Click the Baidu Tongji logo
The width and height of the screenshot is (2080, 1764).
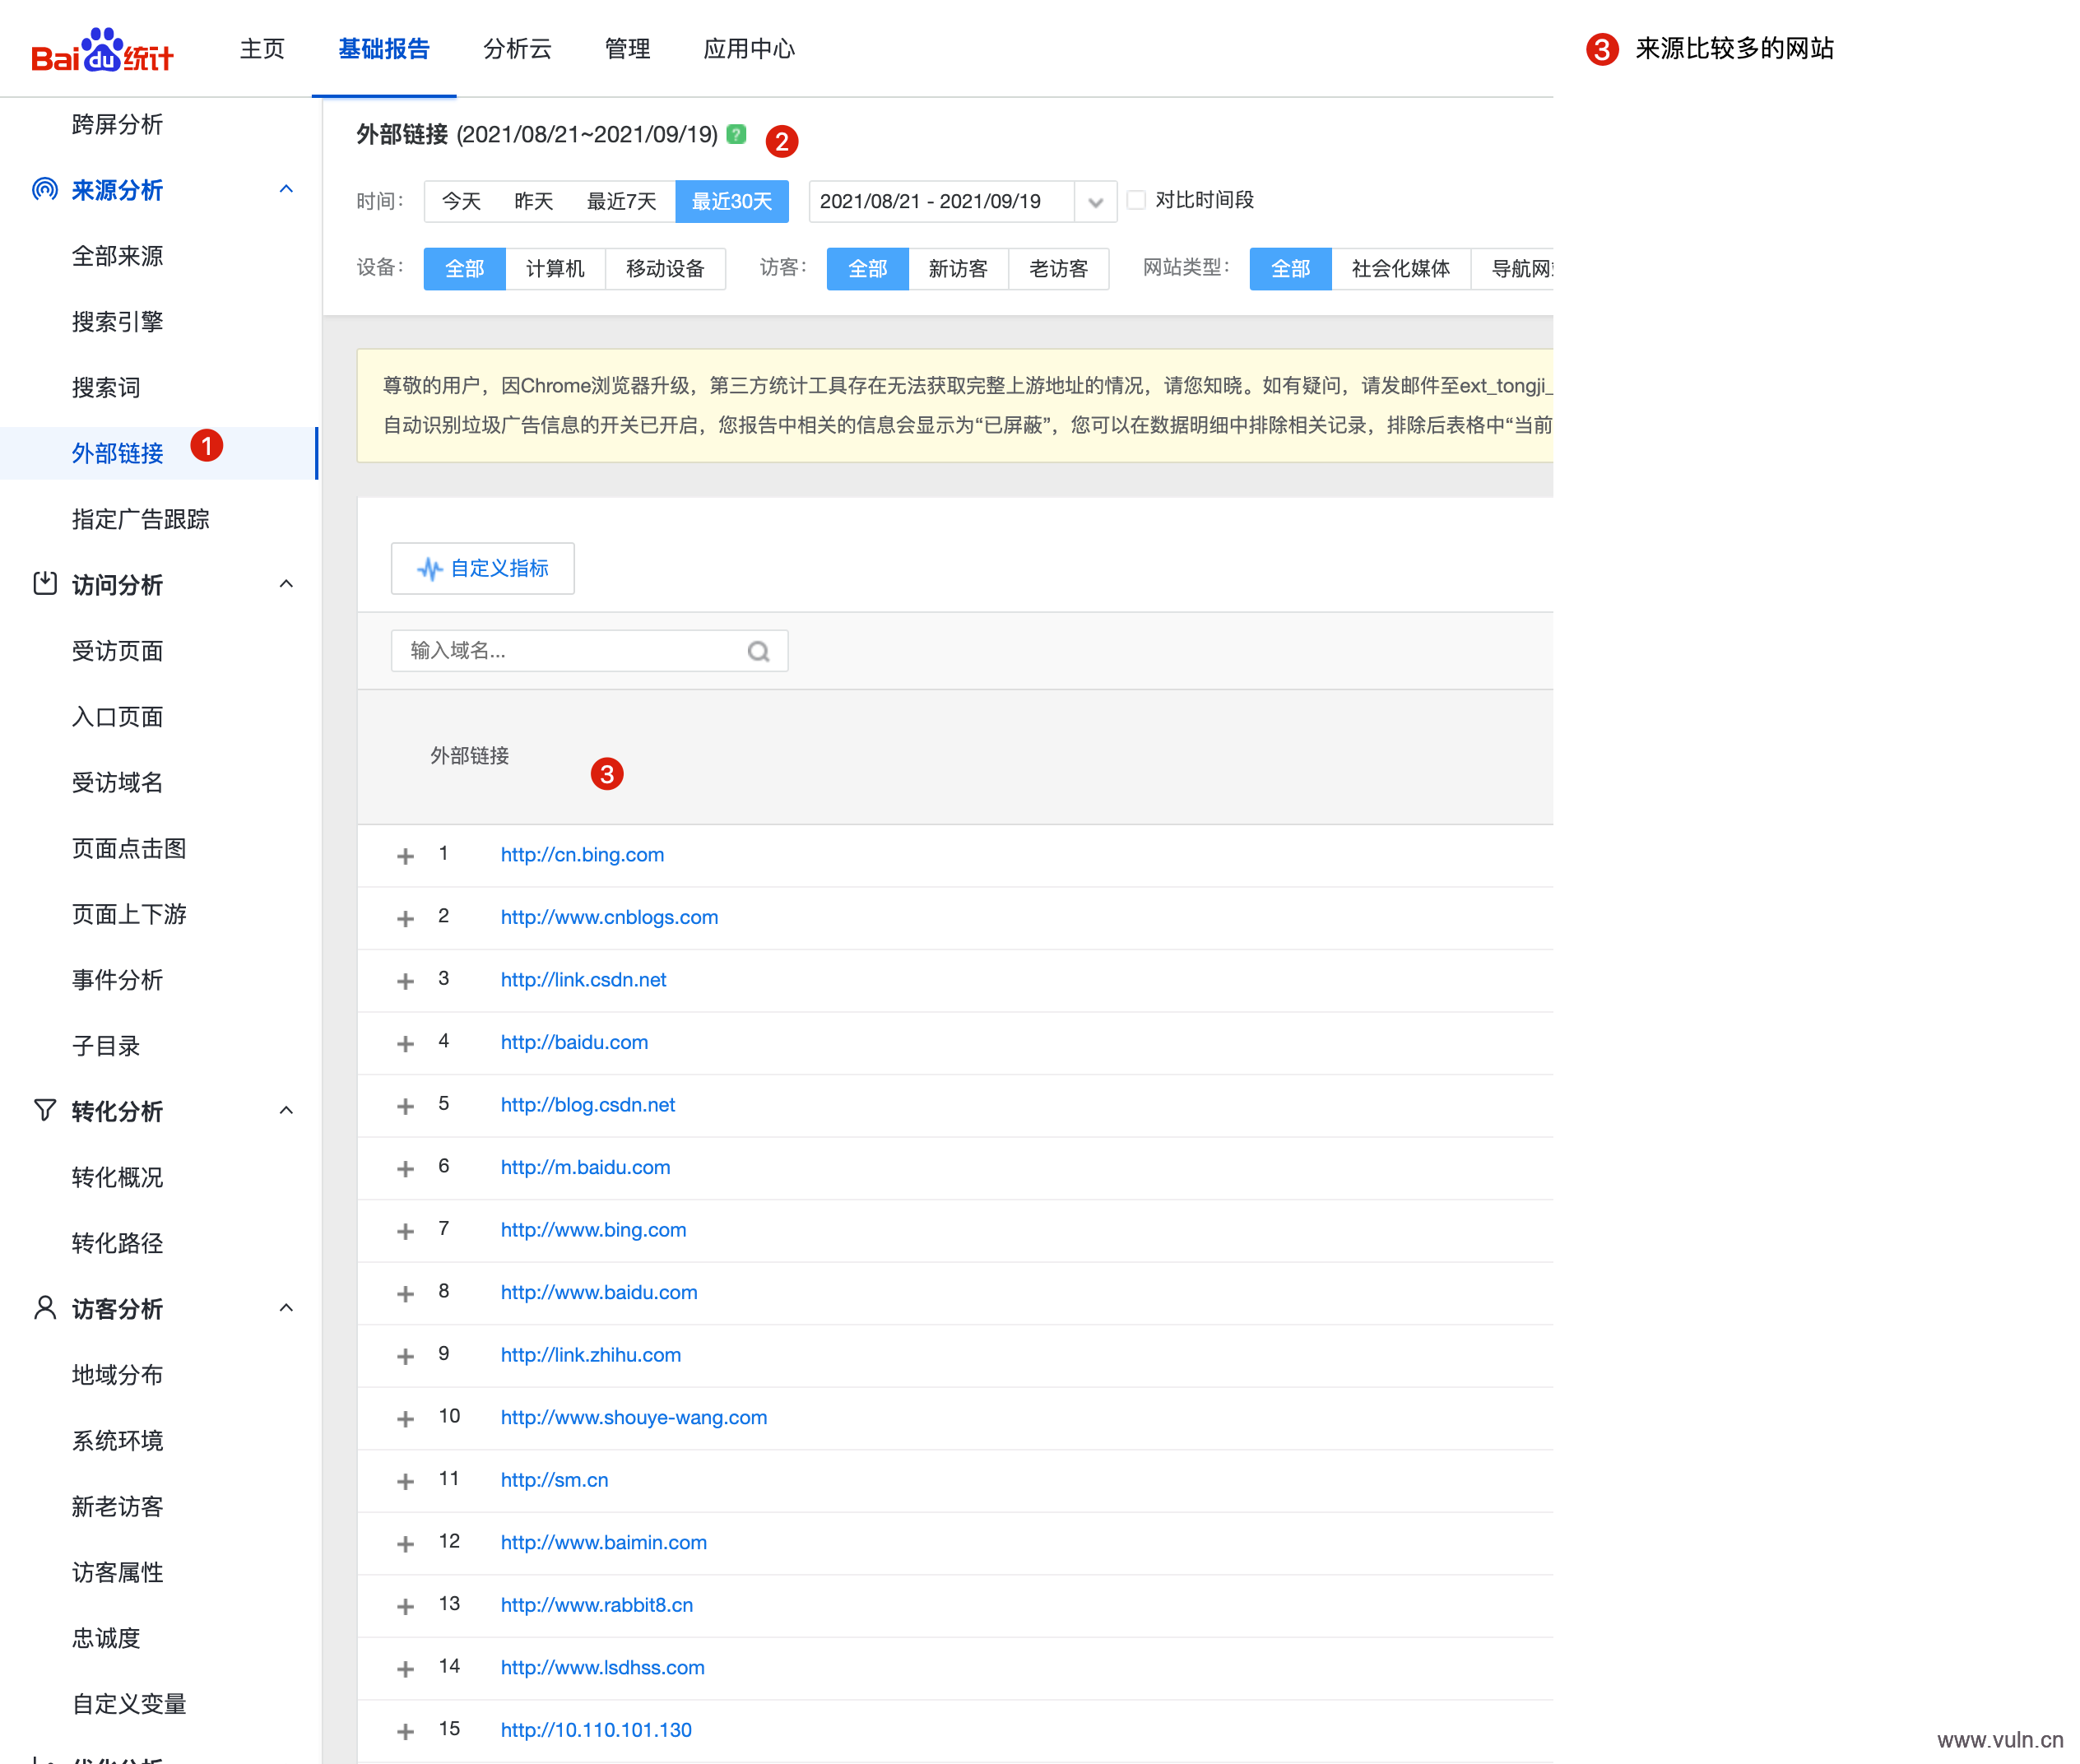click(x=102, y=50)
